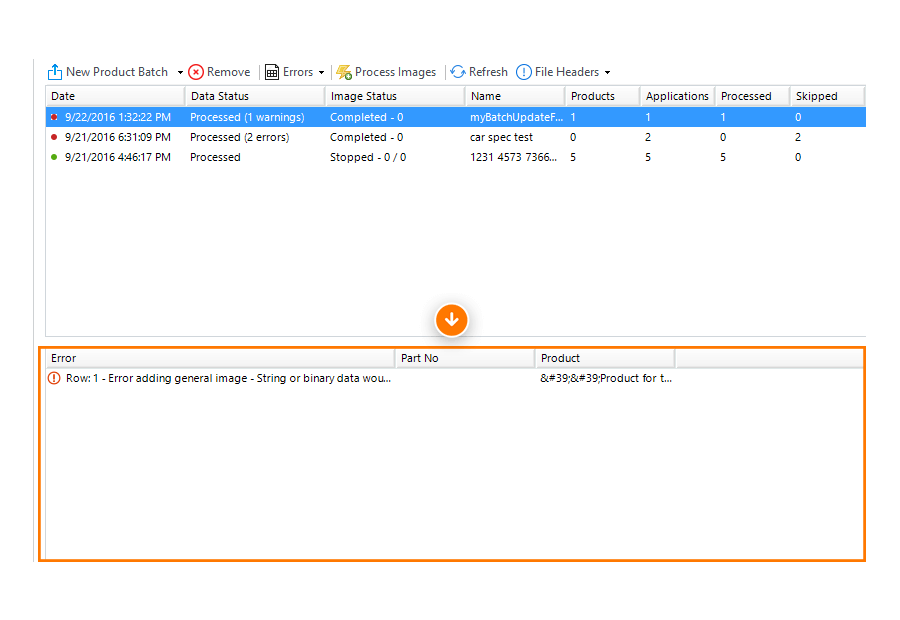This screenshot has width=900, height=620.
Task: Click the Error column header in lower panel
Action: coord(220,358)
